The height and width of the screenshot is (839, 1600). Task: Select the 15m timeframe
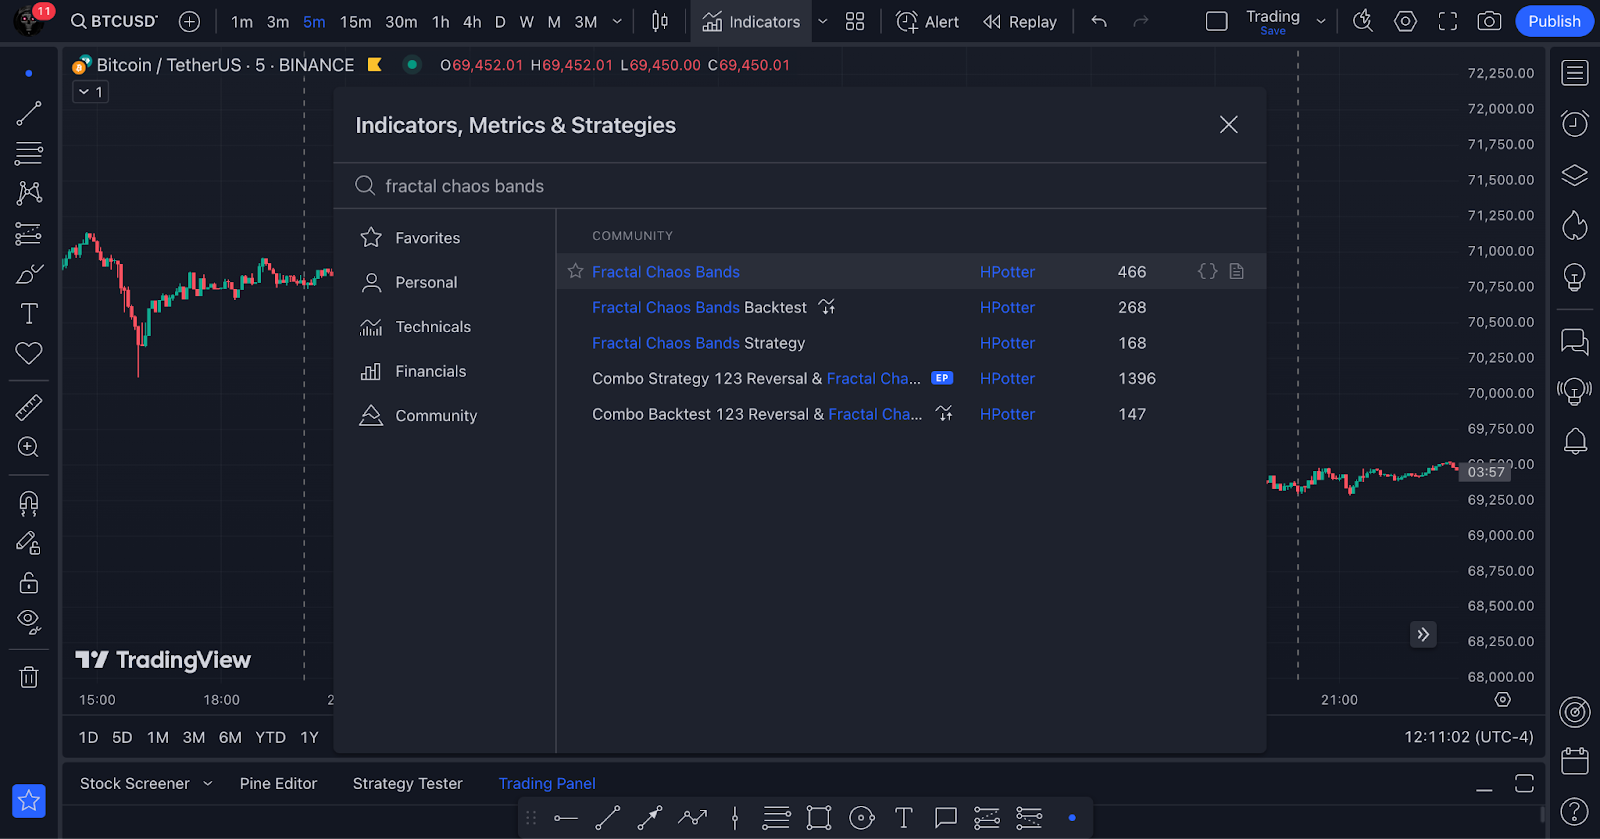[x=355, y=21]
